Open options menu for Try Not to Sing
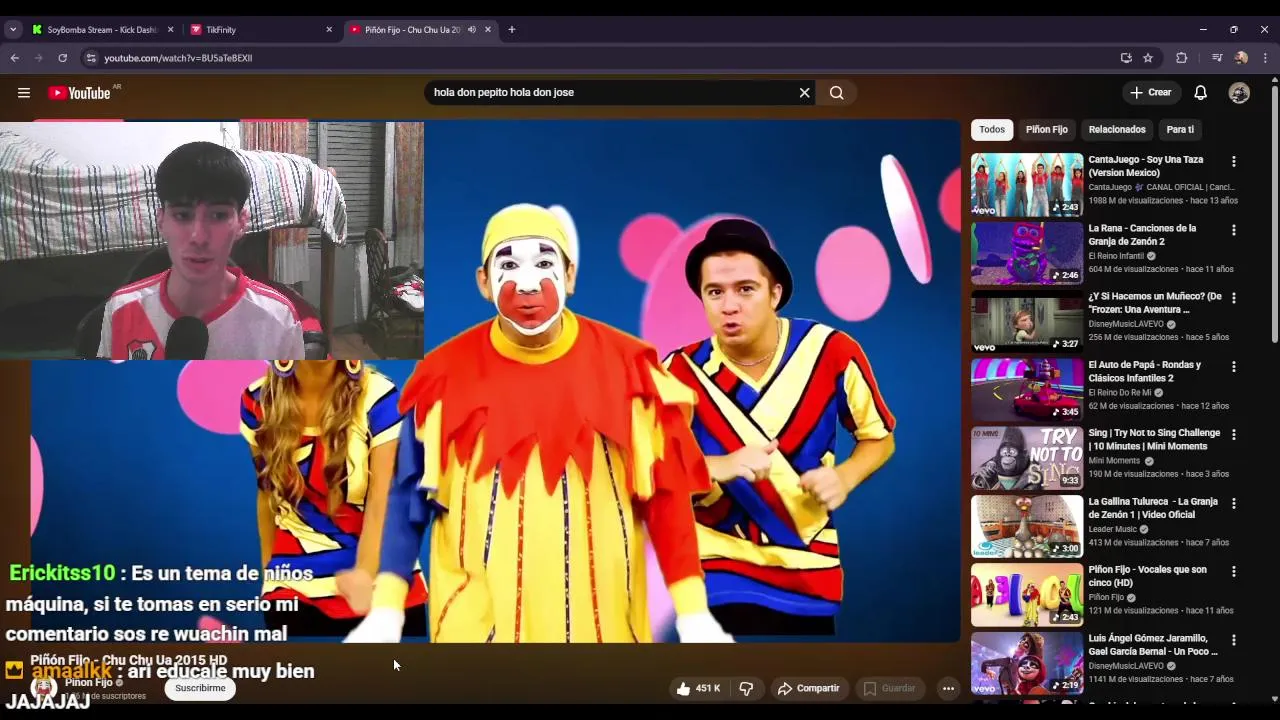 click(1233, 435)
